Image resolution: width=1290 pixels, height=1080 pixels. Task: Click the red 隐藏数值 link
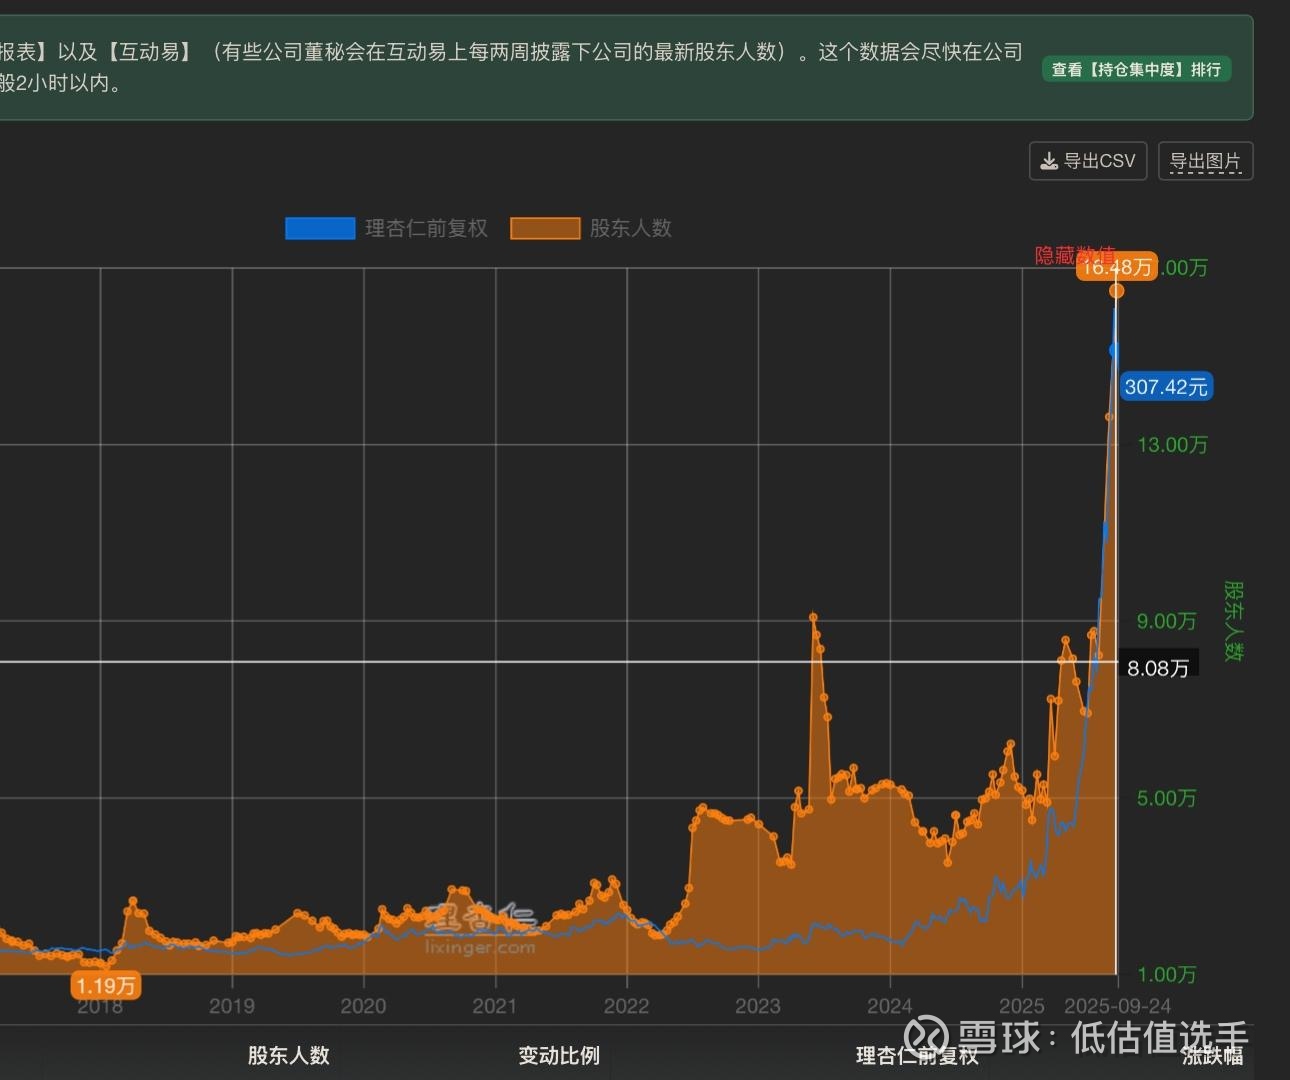(x=1074, y=255)
